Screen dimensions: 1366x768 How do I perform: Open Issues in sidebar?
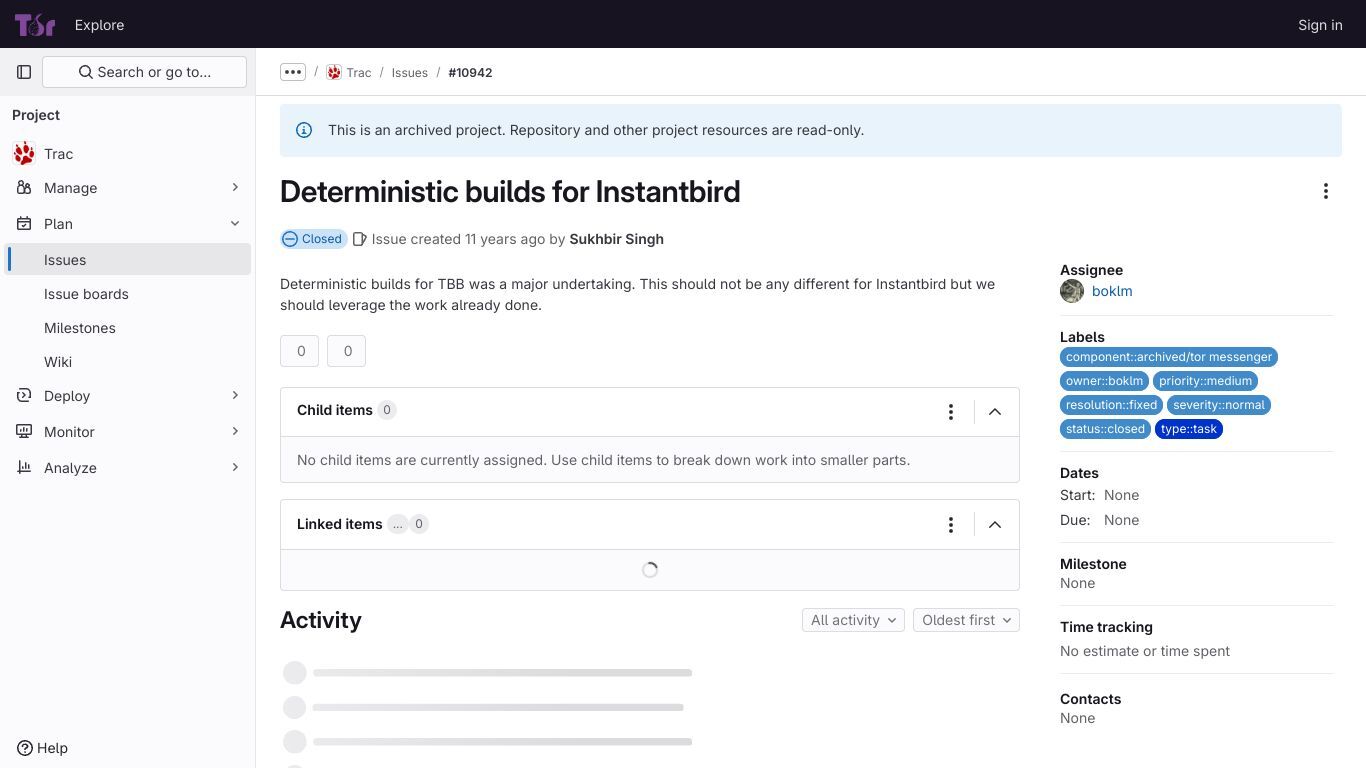tap(128, 260)
